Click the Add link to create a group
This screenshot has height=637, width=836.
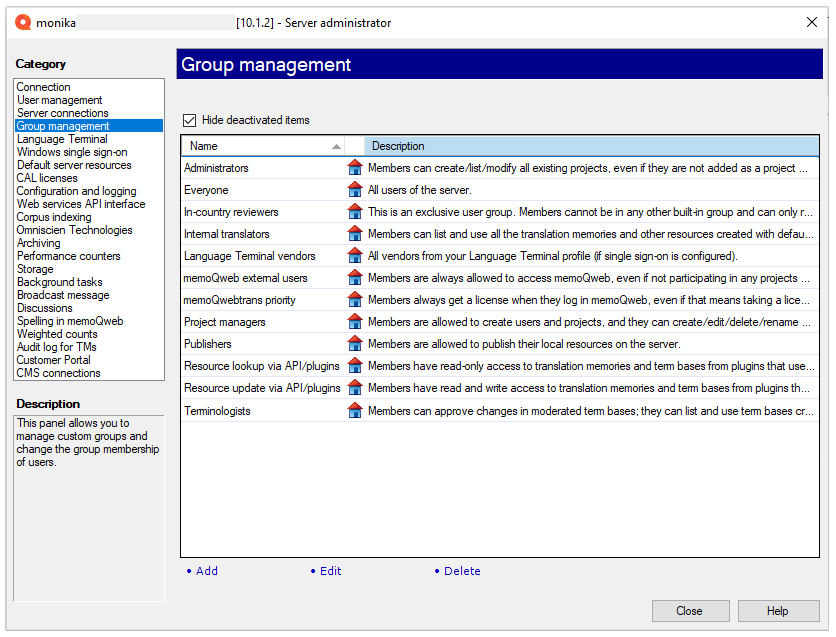[x=206, y=570]
